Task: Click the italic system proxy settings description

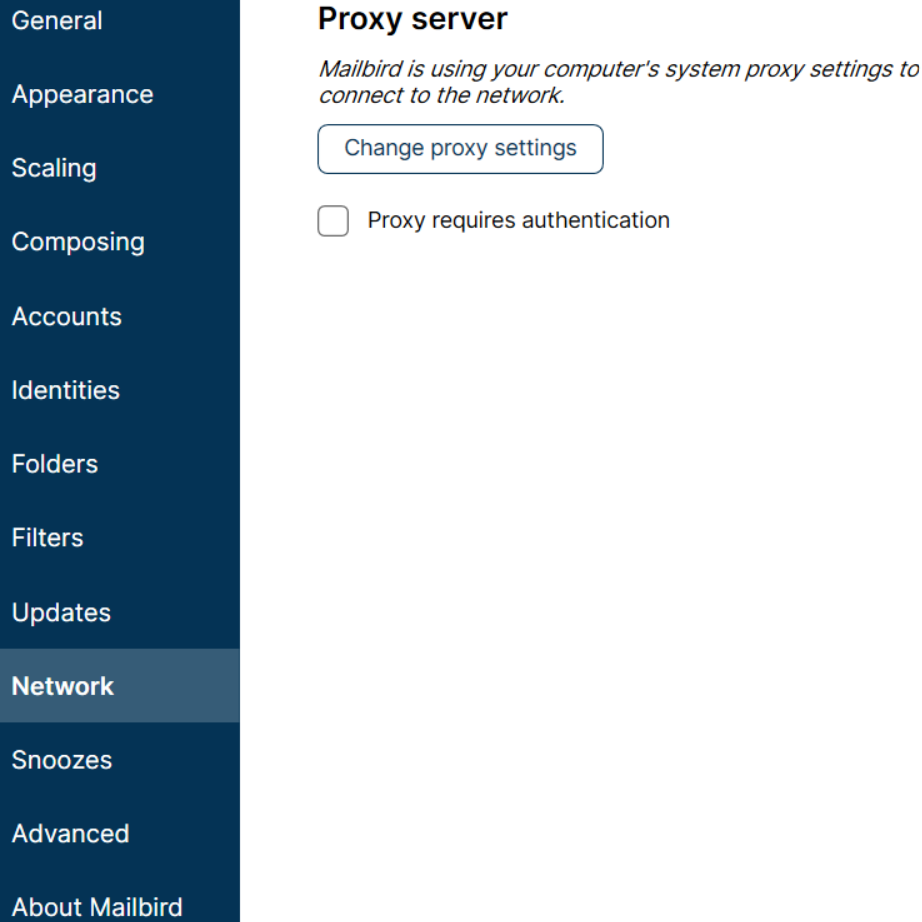Action: (x=619, y=82)
